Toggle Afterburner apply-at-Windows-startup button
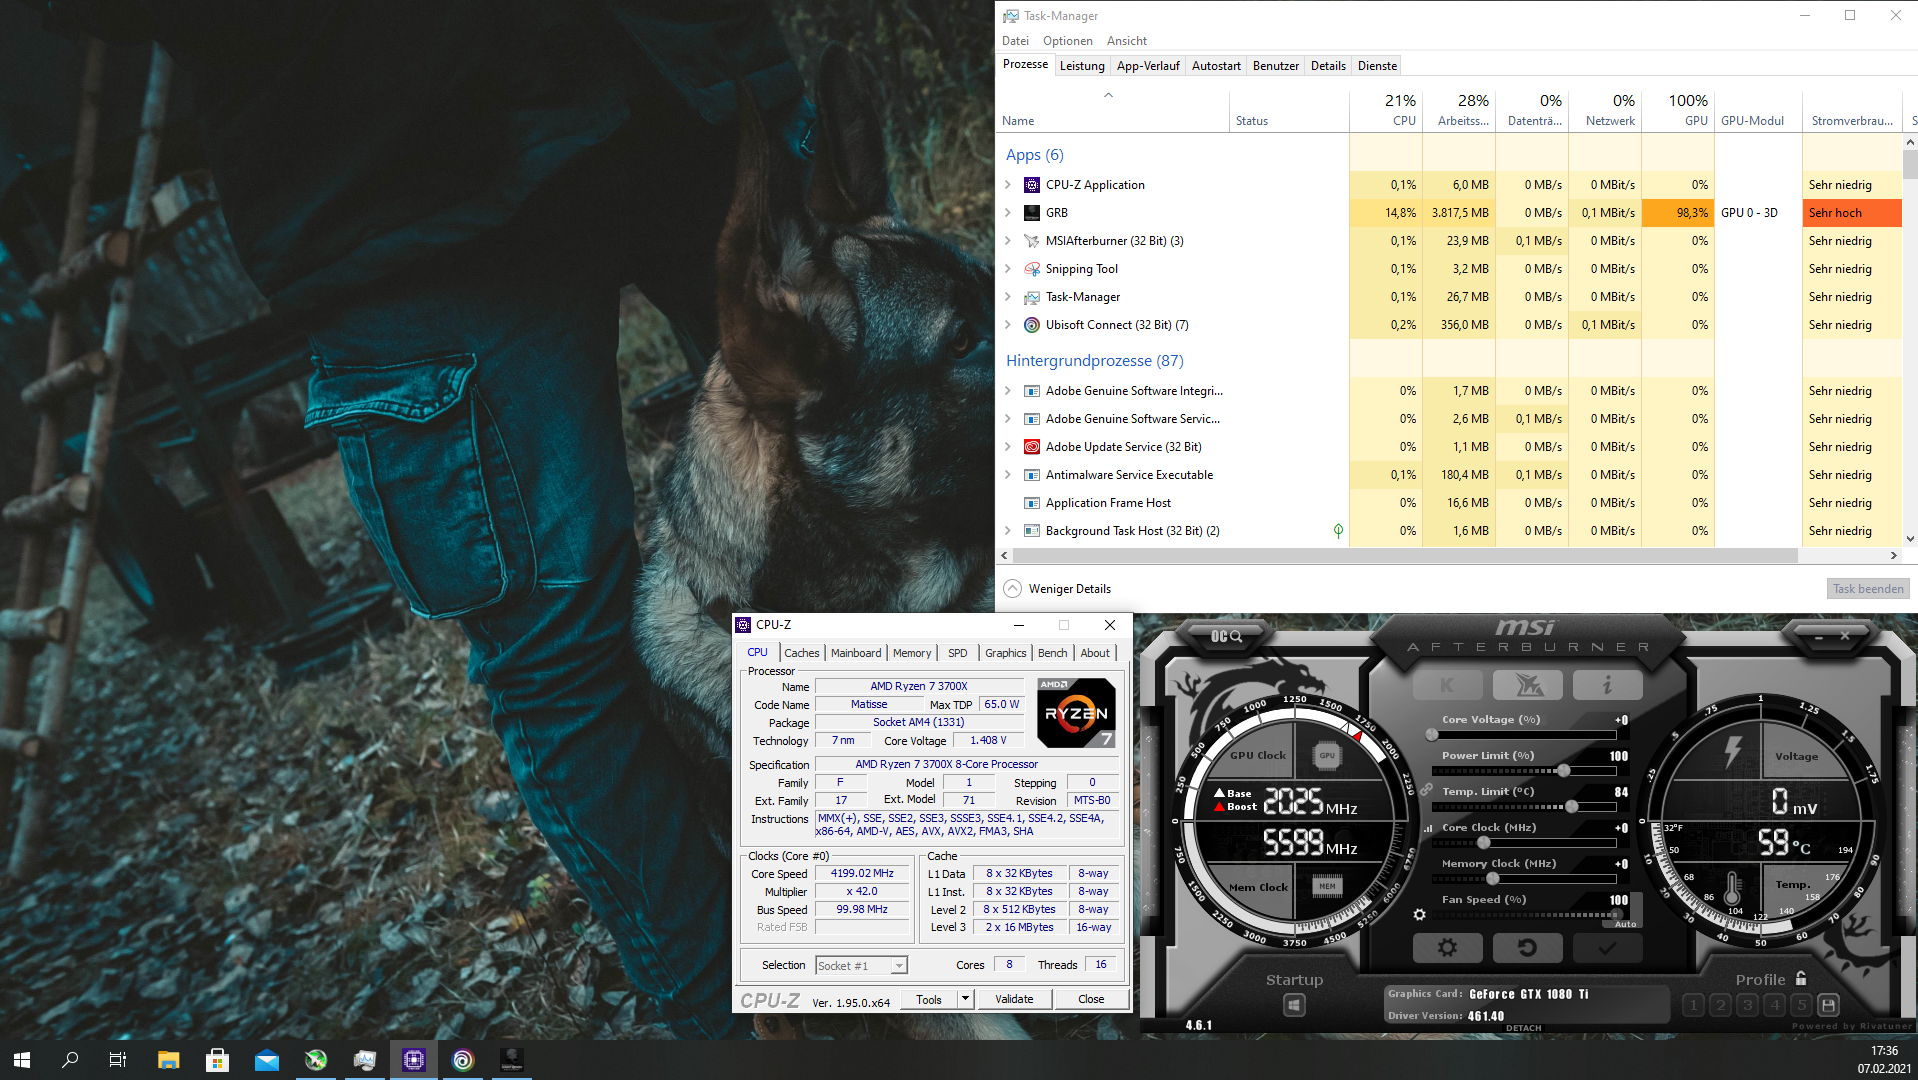Viewport: 1918px width, 1080px height. (1294, 1005)
